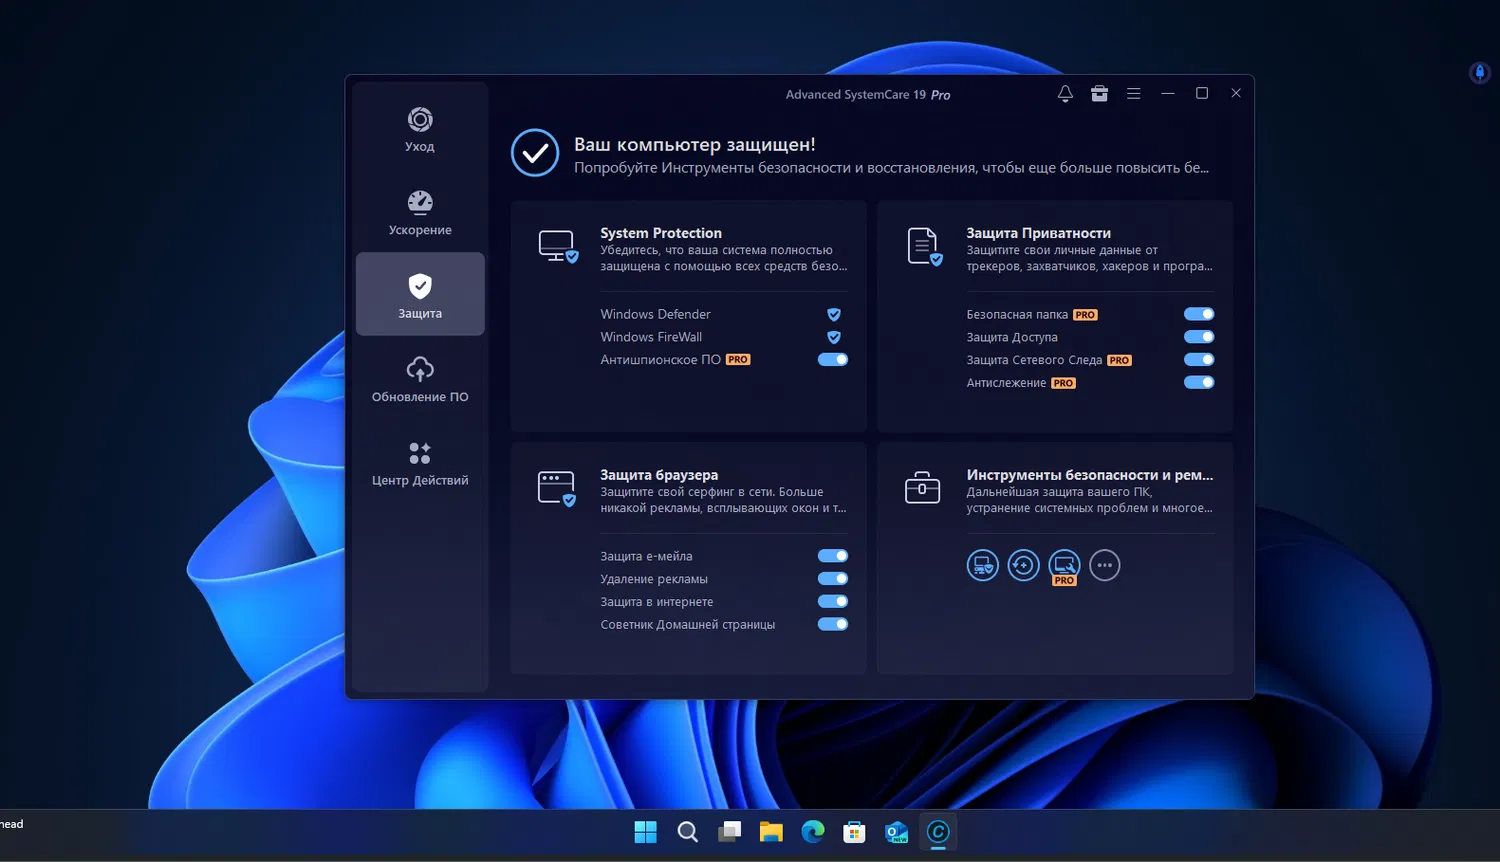1500x862 pixels.
Task: Open the System Protection monitor icon
Action: (x=558, y=245)
